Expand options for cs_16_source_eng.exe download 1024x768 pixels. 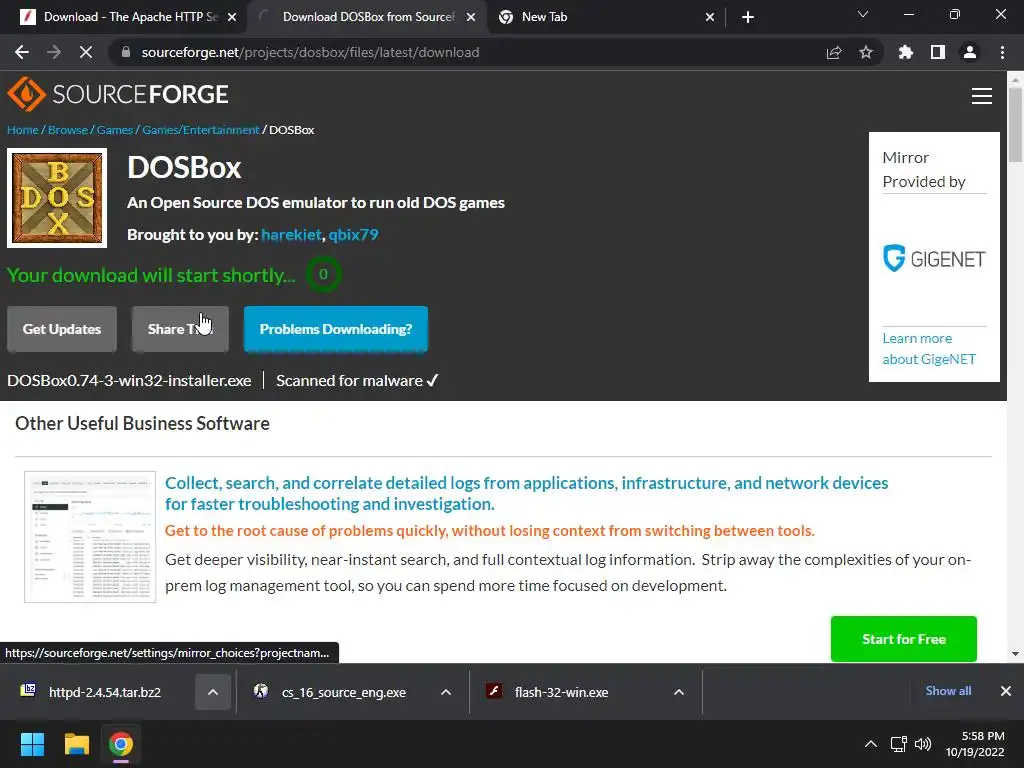tap(446, 692)
